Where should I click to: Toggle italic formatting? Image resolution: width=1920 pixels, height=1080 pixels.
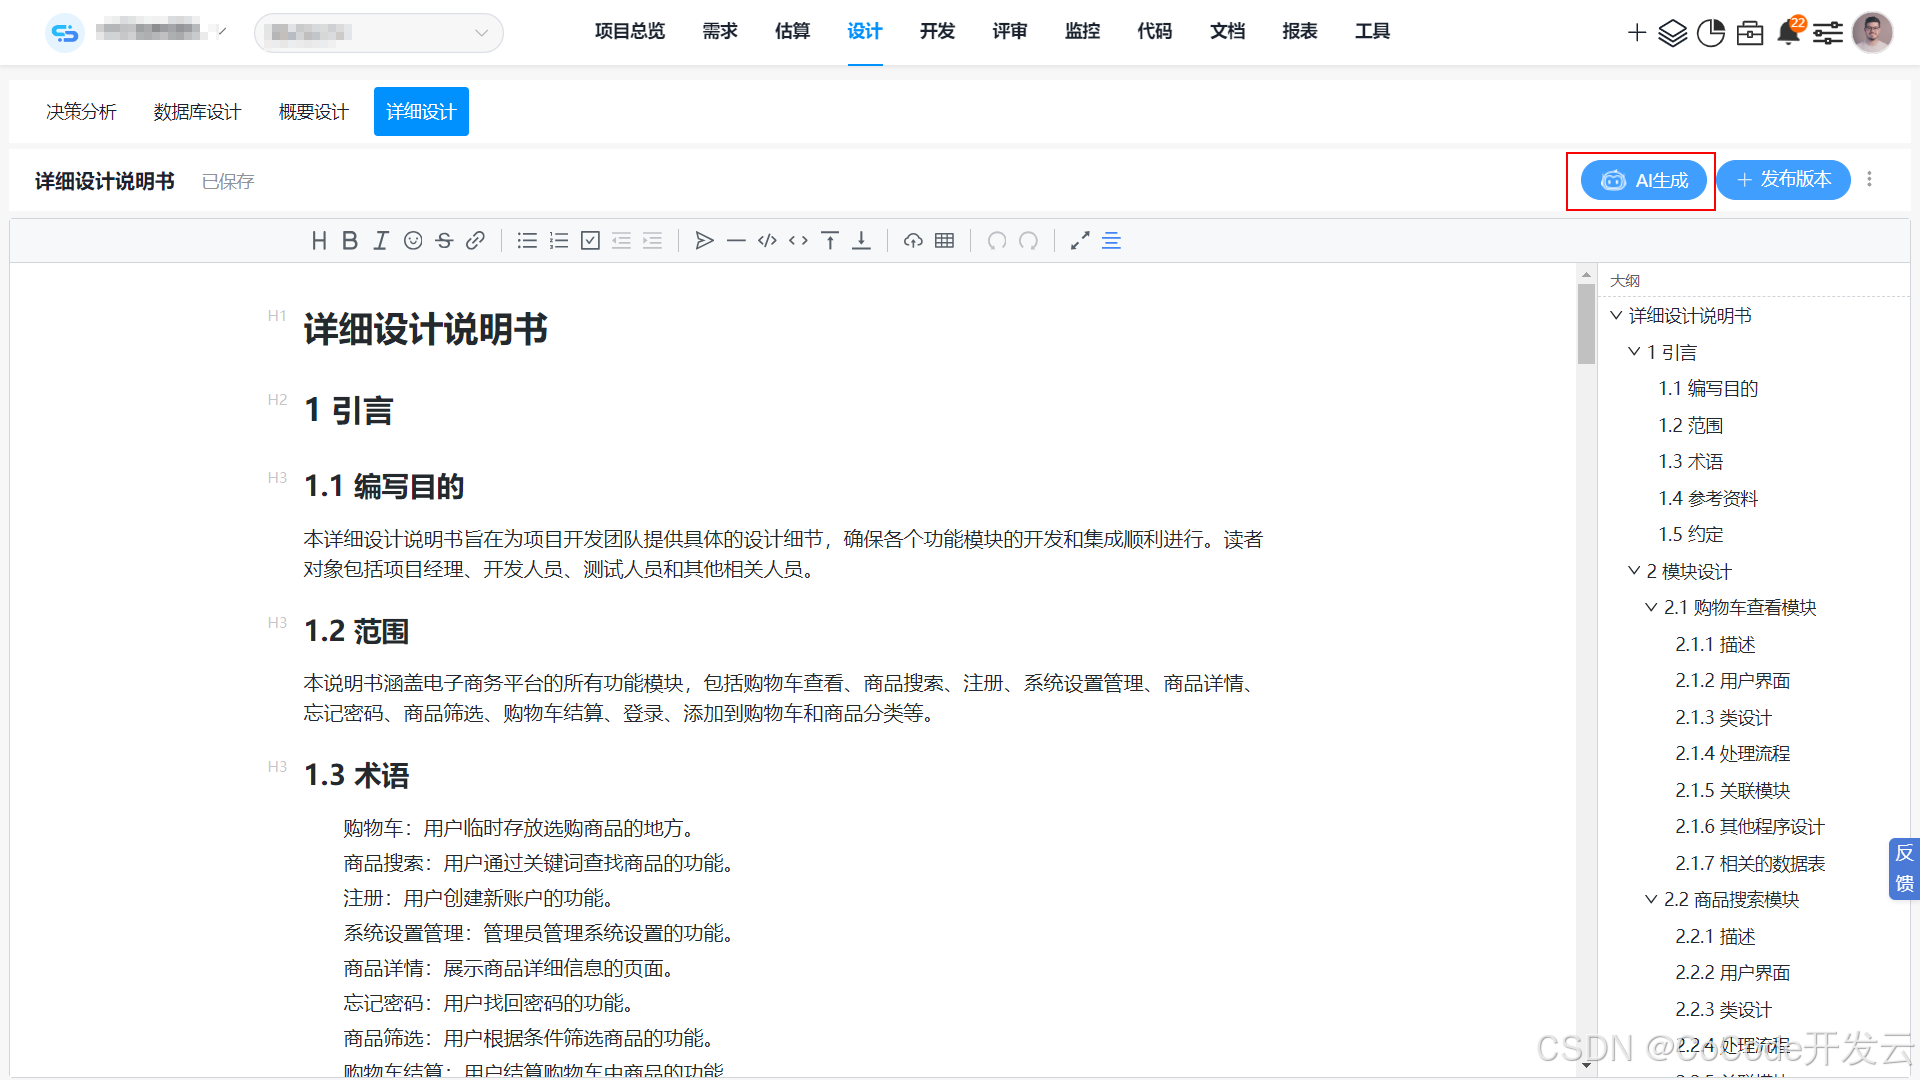pyautogui.click(x=381, y=240)
